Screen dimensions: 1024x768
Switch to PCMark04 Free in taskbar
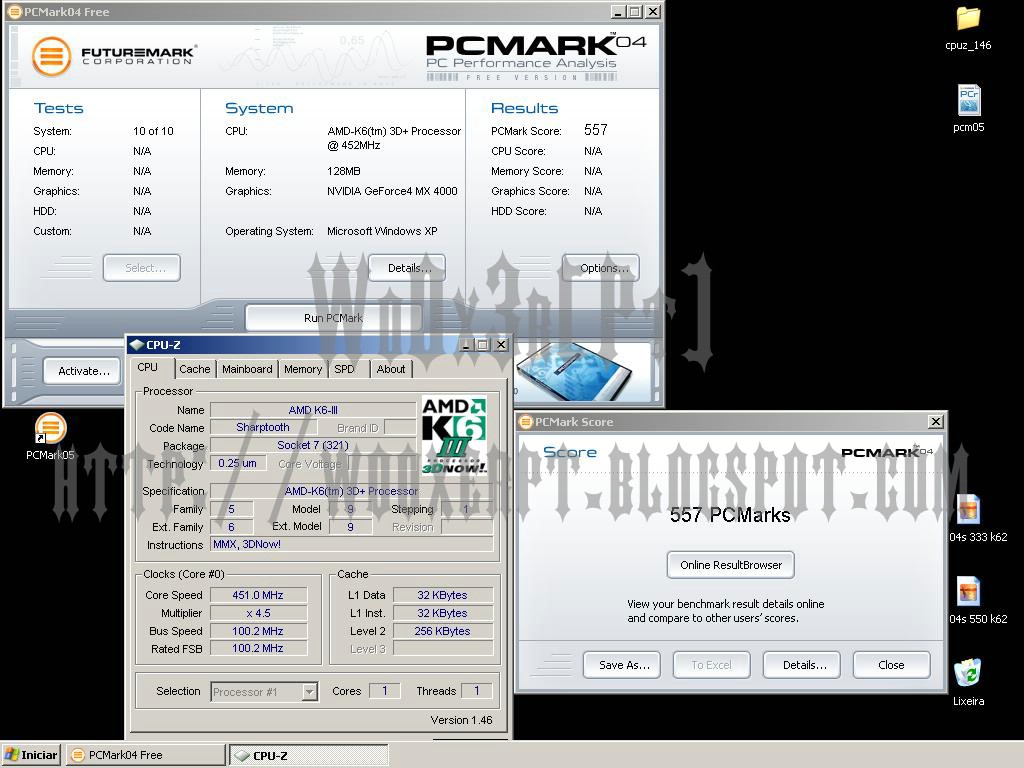(x=145, y=755)
